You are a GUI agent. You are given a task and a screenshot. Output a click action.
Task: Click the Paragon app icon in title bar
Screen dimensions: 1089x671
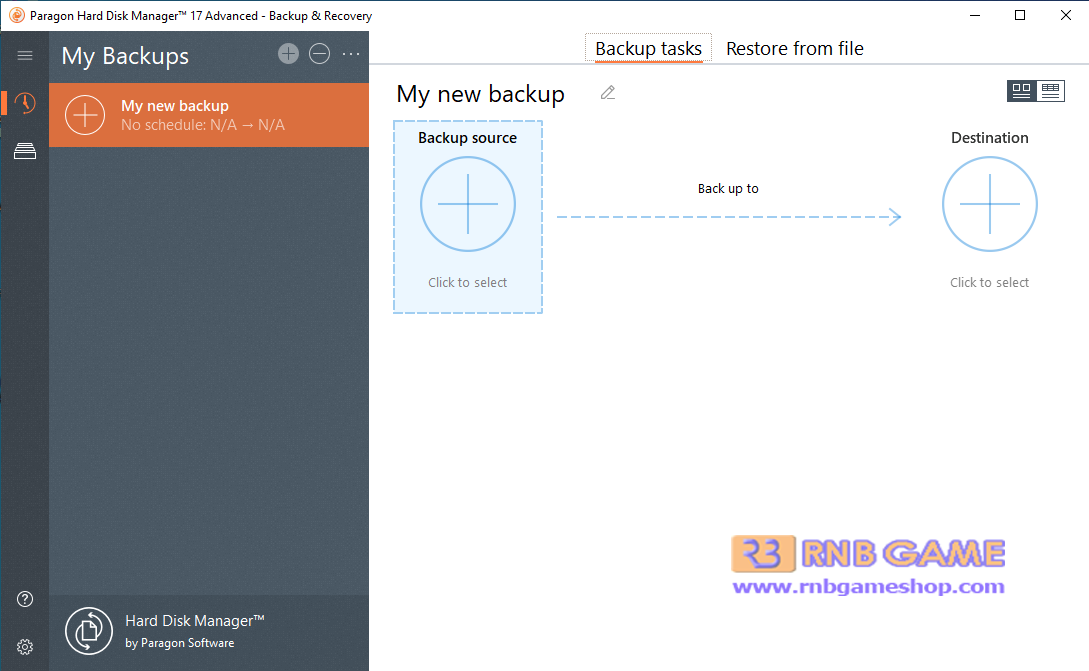pyautogui.click(x=17, y=15)
